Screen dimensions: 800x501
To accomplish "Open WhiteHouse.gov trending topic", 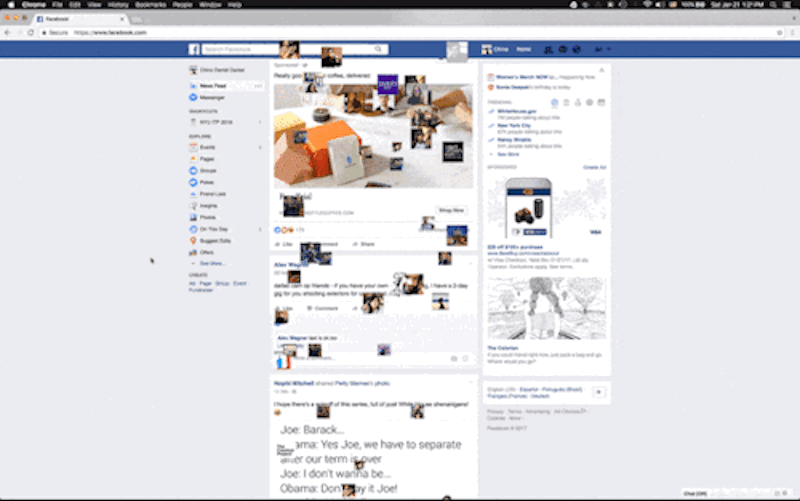I will (516, 111).
